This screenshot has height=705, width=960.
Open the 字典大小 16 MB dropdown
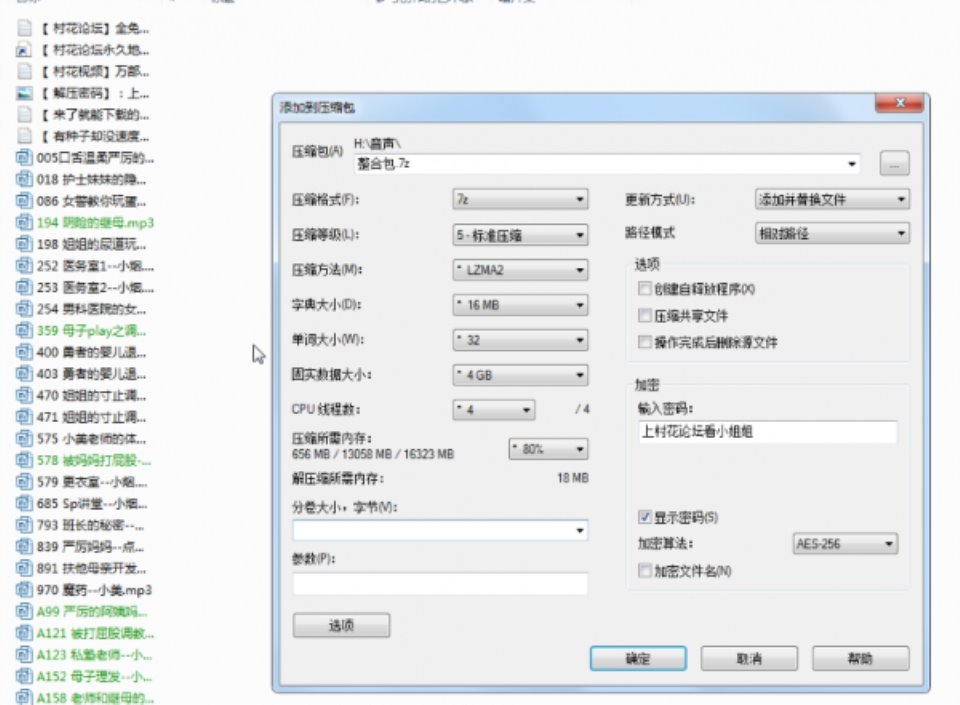(x=520, y=305)
